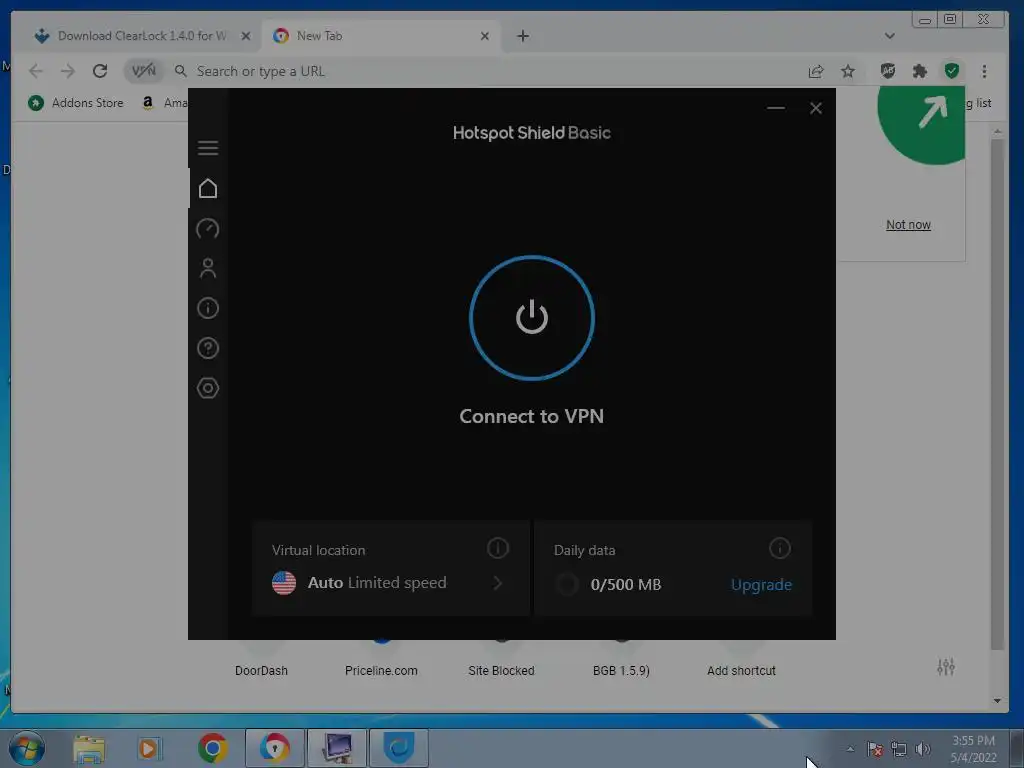This screenshot has height=768, width=1024.
Task: Click the share page icon
Action: pyautogui.click(x=816, y=71)
